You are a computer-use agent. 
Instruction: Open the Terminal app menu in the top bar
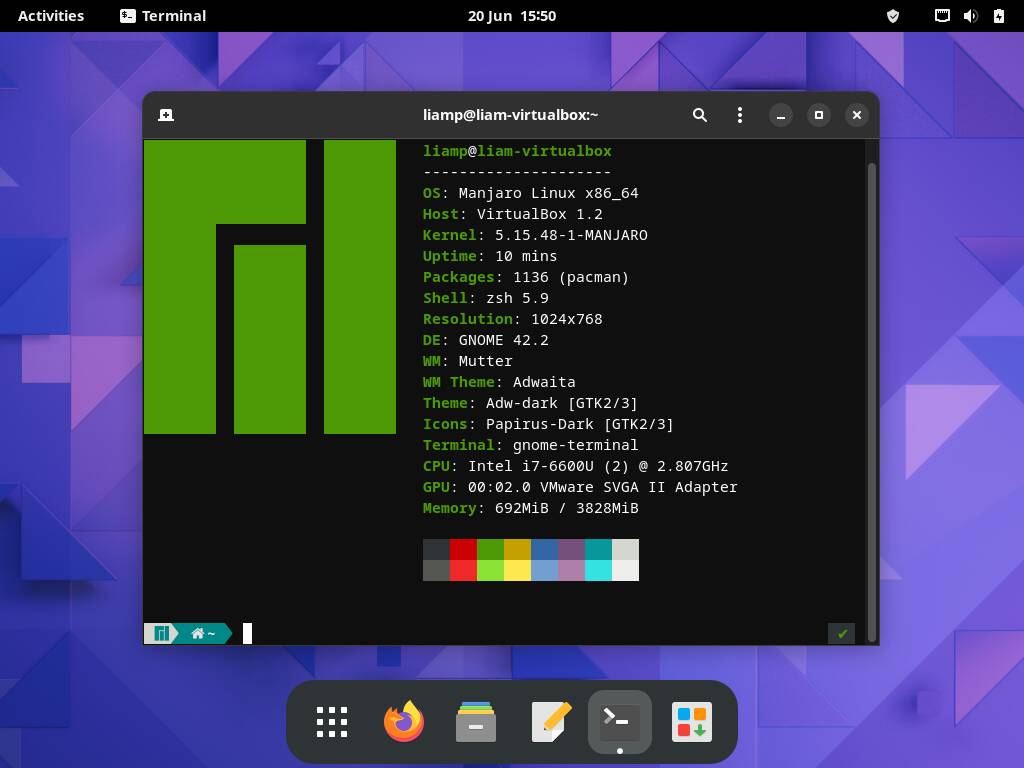pyautogui.click(x=165, y=15)
